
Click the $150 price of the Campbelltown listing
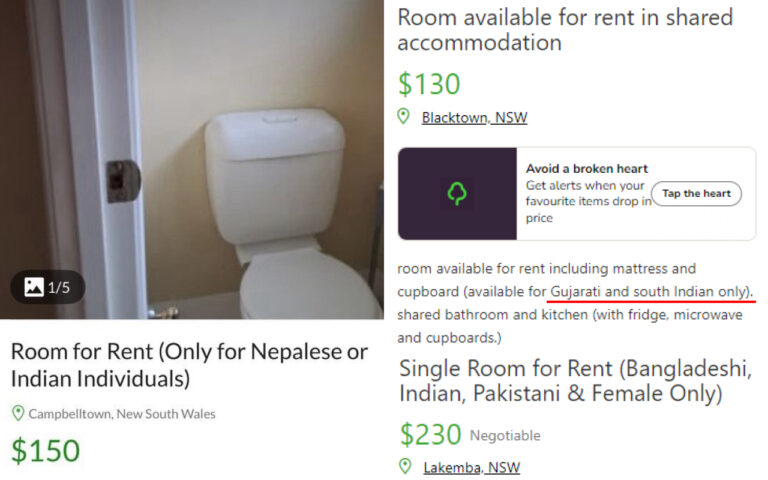(x=45, y=449)
